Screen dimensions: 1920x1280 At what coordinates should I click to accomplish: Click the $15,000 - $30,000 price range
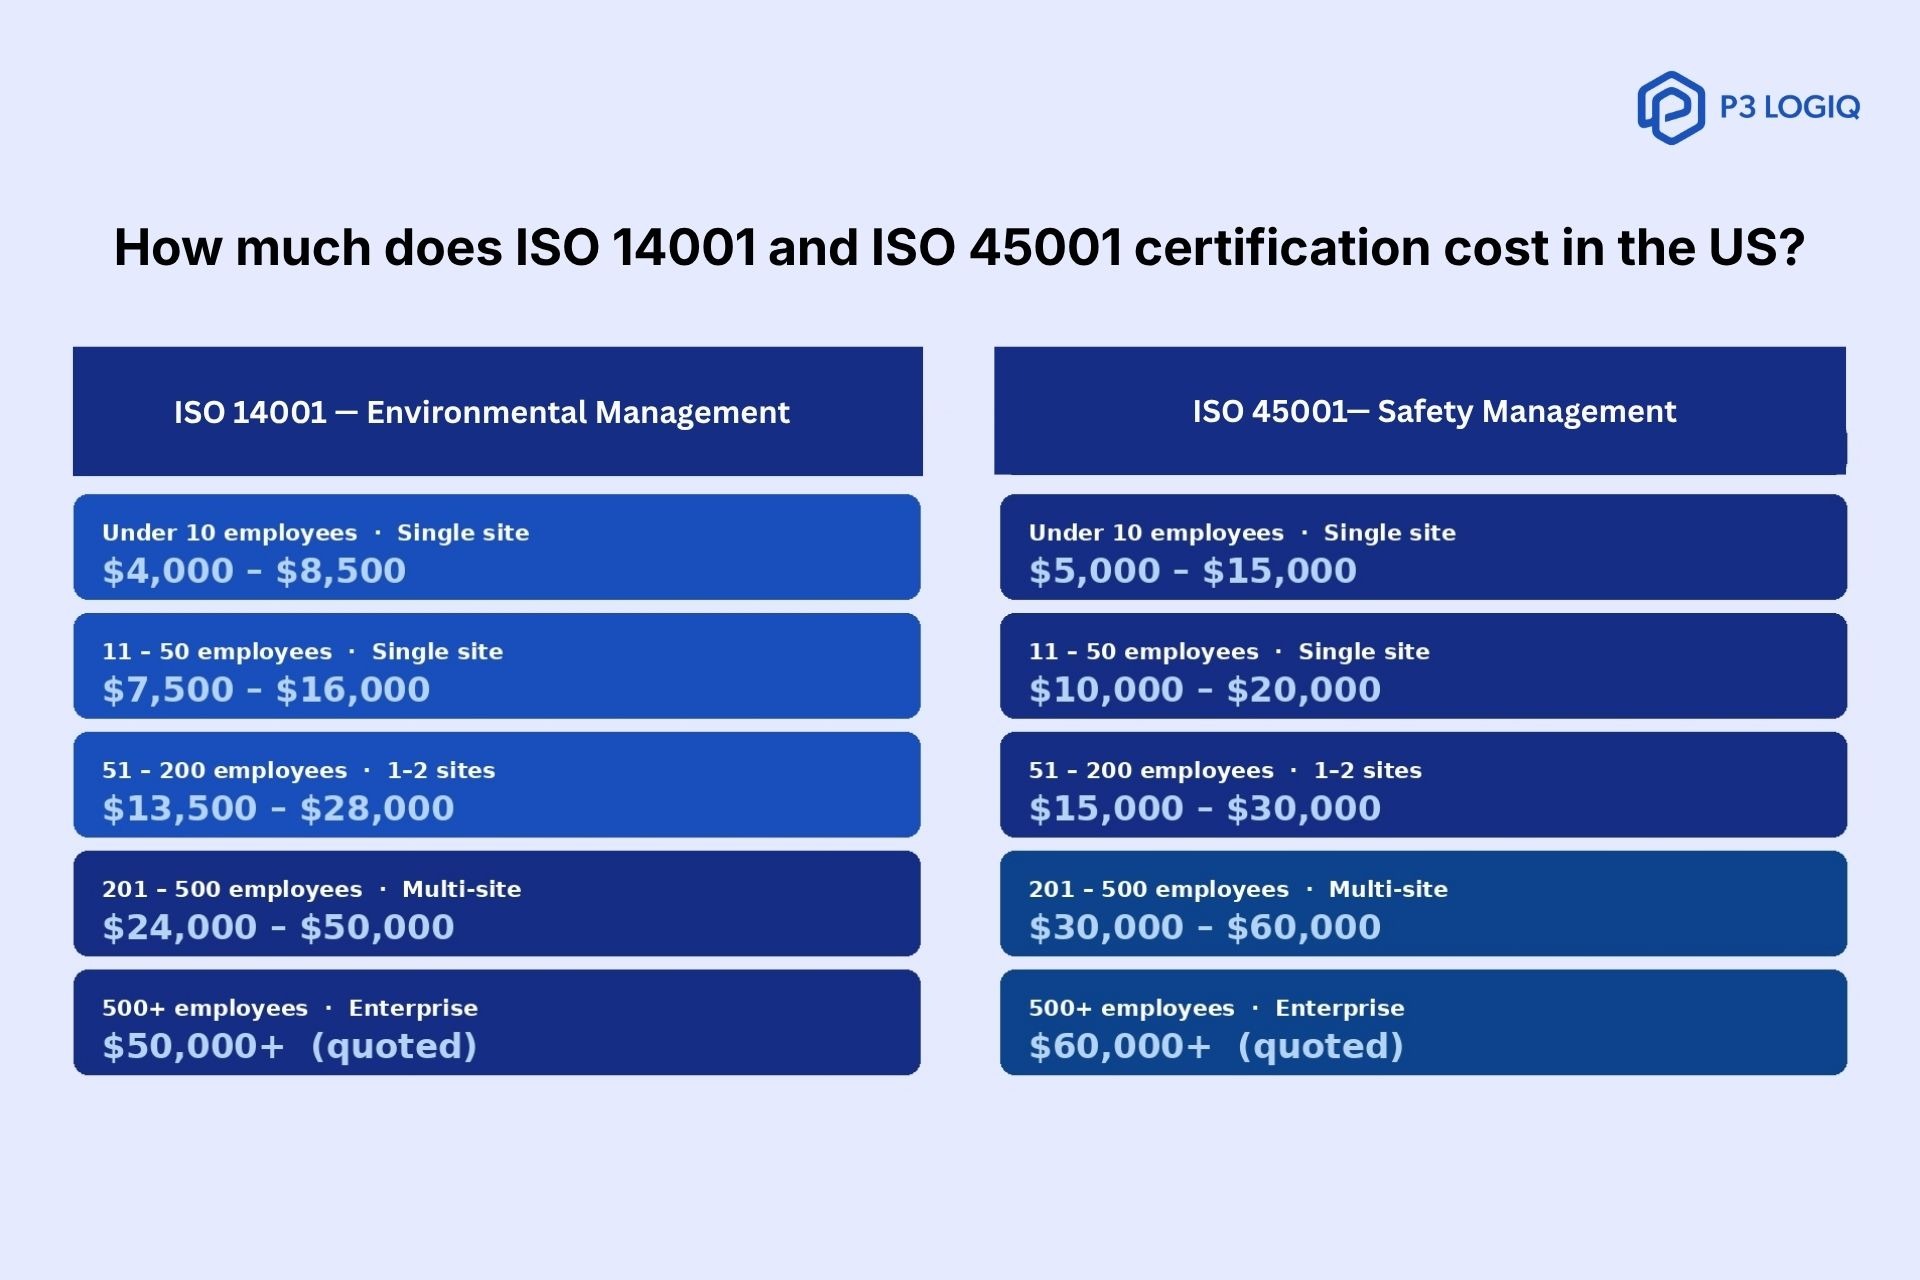(1205, 809)
